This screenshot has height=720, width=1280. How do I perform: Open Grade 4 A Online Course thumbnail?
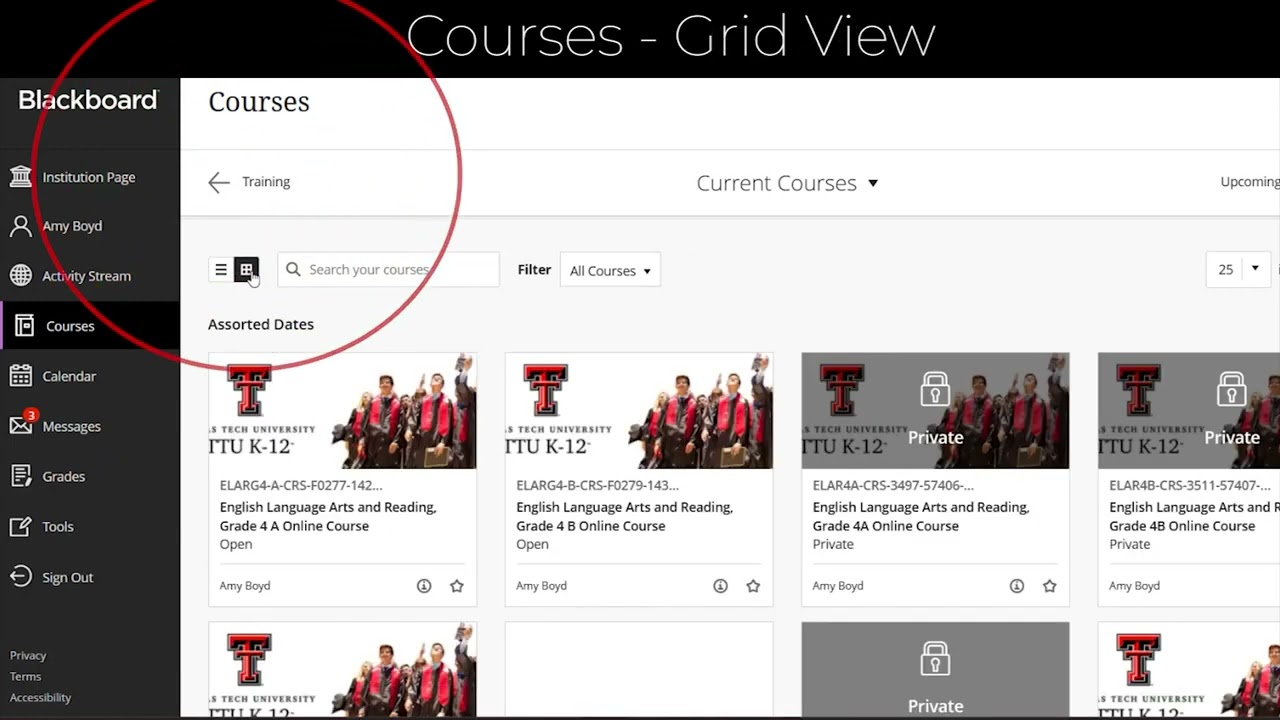coord(342,411)
